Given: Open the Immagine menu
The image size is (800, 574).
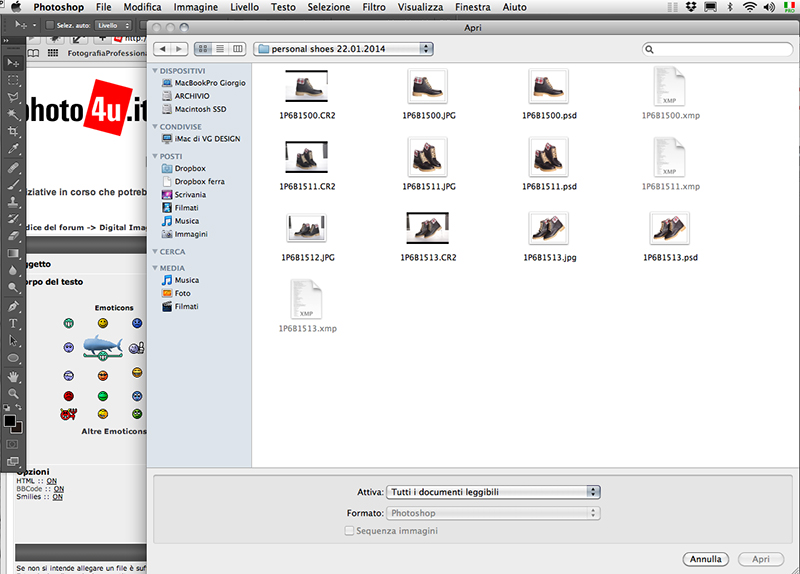Looking at the screenshot, I should click(194, 7).
